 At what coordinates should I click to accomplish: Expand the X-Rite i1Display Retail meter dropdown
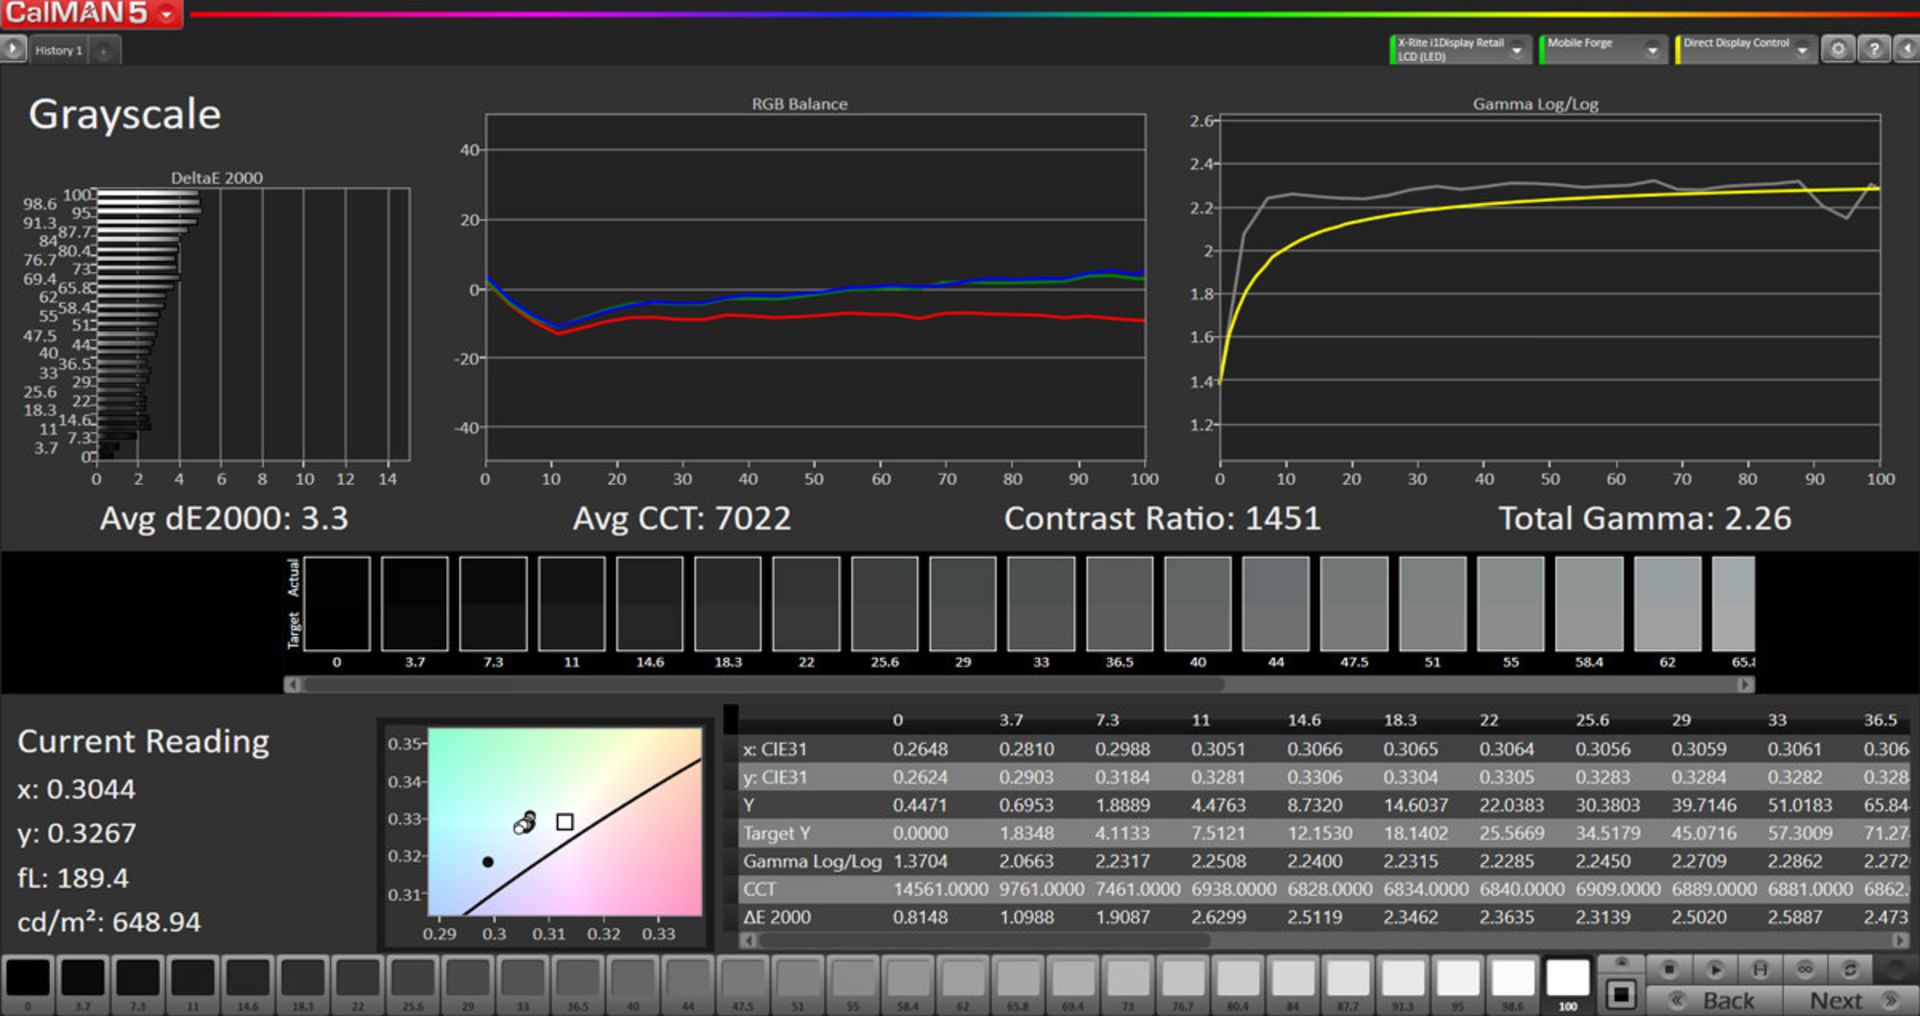[1517, 50]
